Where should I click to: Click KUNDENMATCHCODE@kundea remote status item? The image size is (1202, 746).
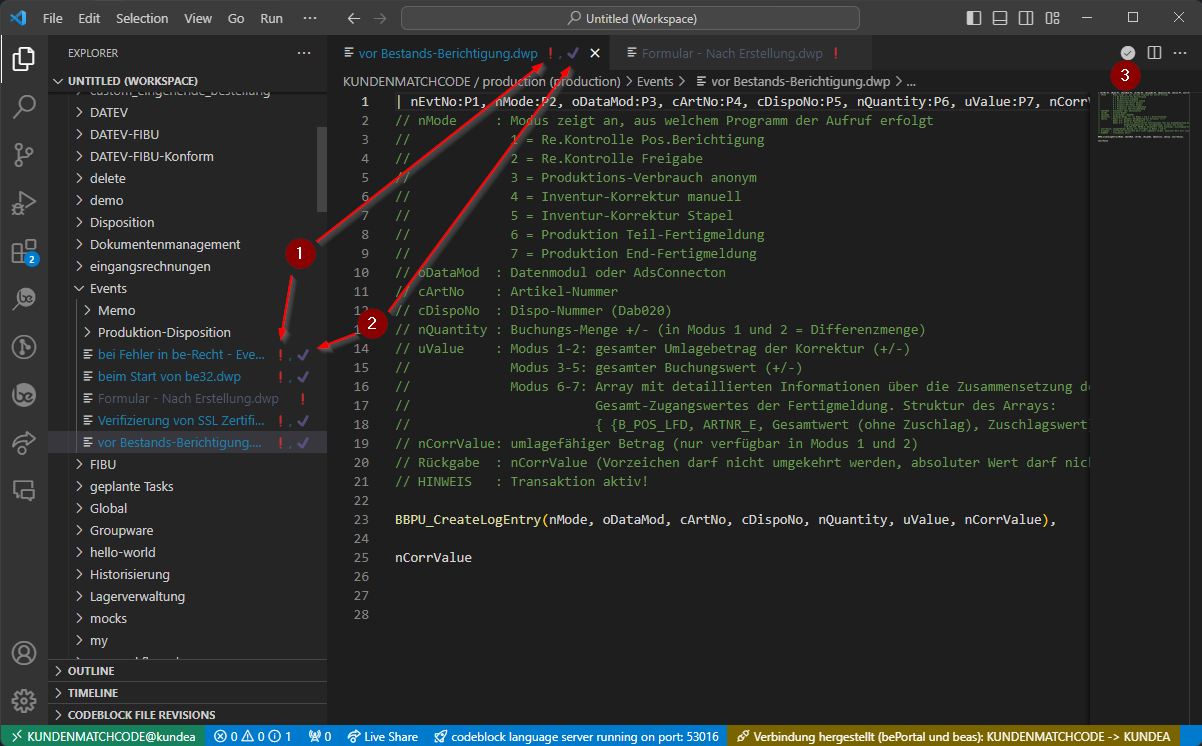click(x=103, y=736)
